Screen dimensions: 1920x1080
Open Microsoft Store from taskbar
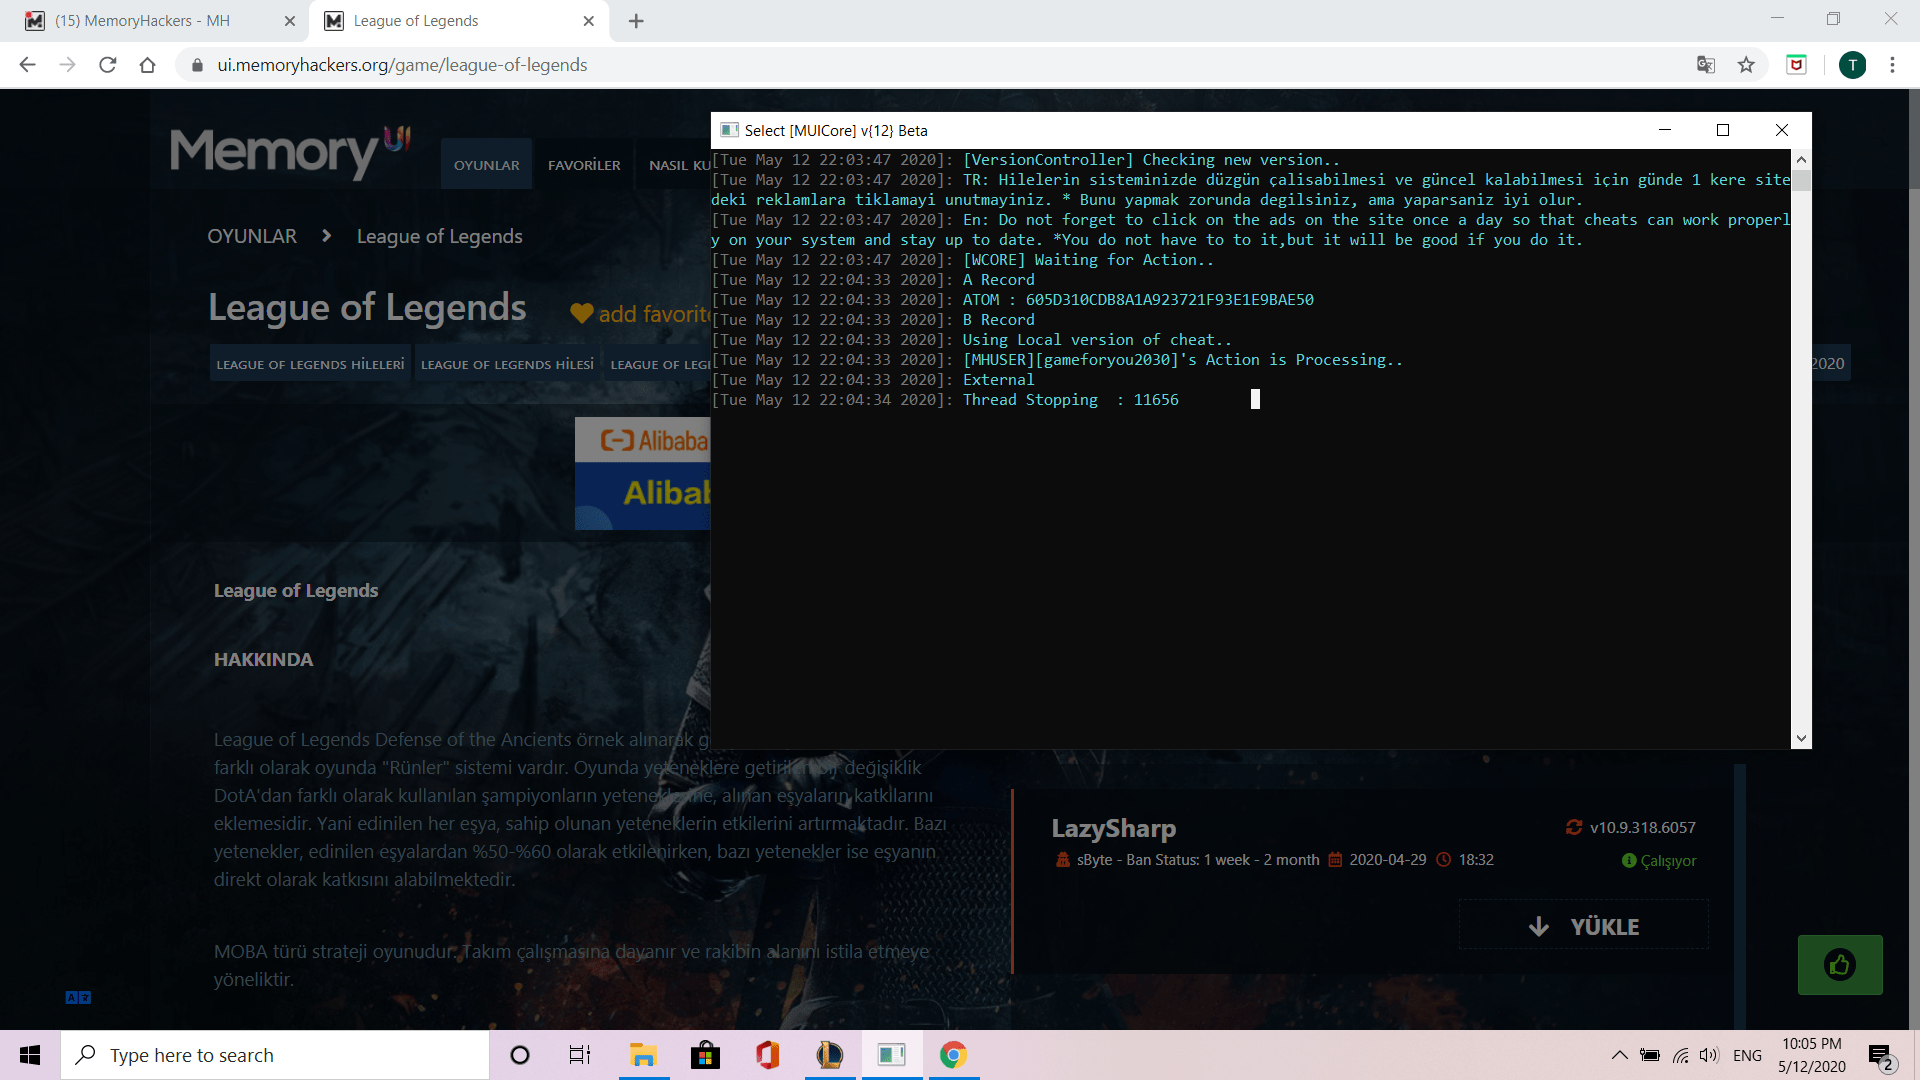[705, 1055]
